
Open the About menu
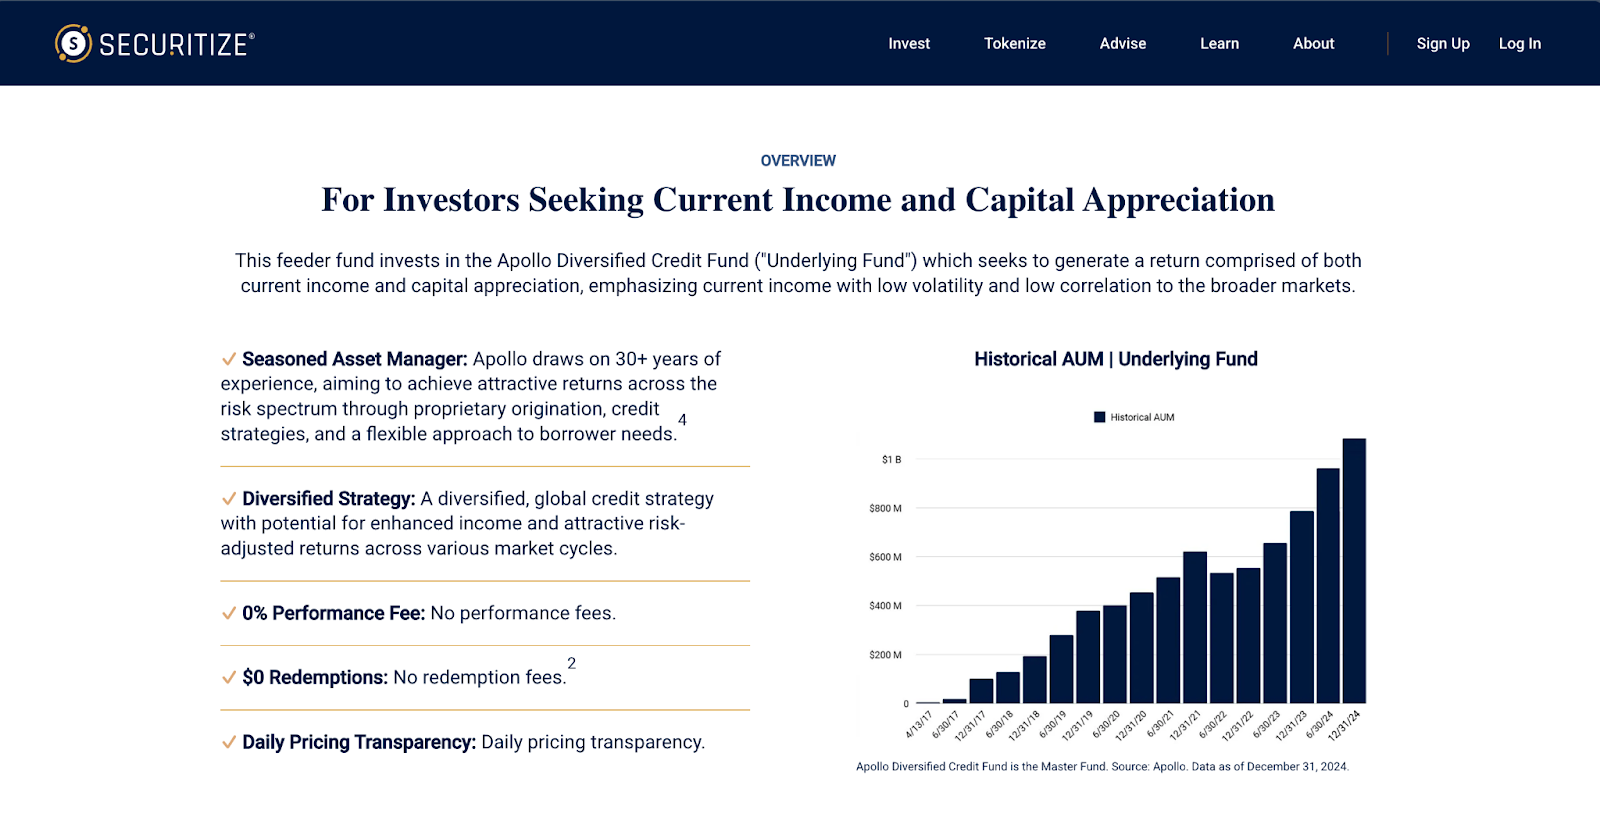coord(1314,43)
